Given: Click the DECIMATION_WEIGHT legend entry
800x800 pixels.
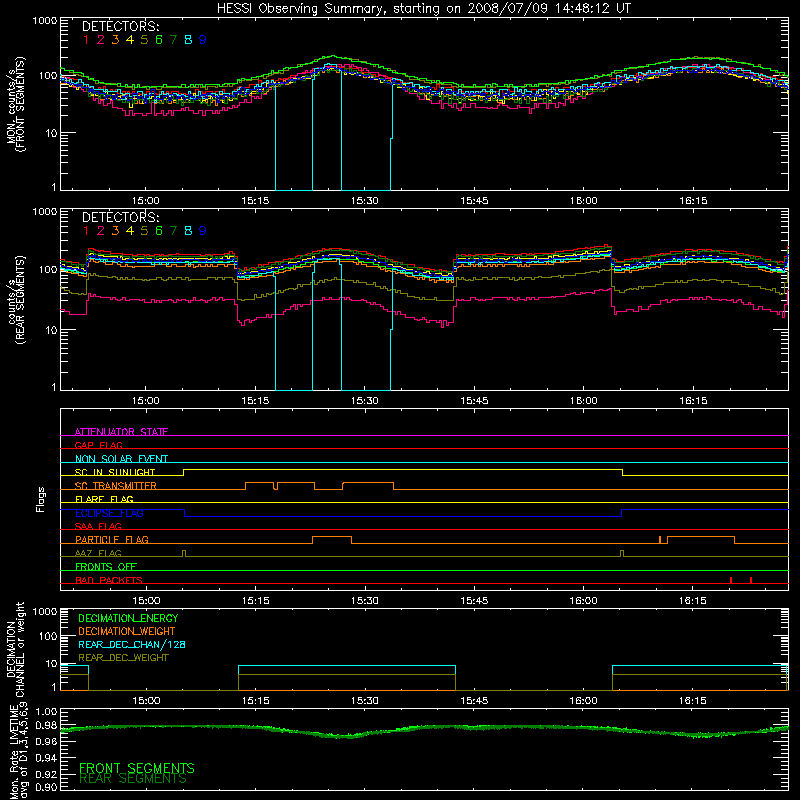Looking at the screenshot, I should 127,631.
